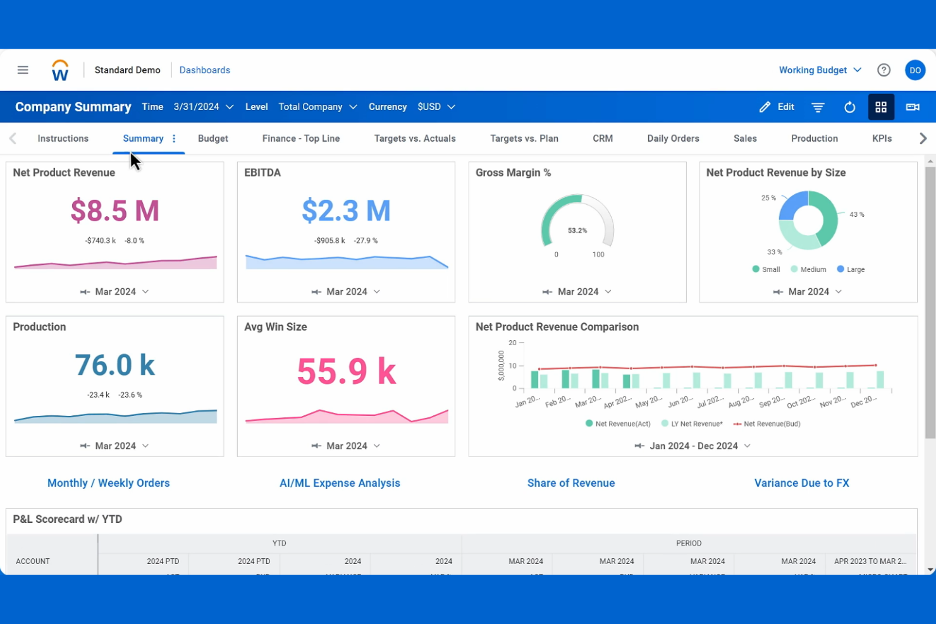The width and height of the screenshot is (936, 624).
Task: Open the Mar 2024 selector under Net Product Revenue
Action: click(114, 291)
